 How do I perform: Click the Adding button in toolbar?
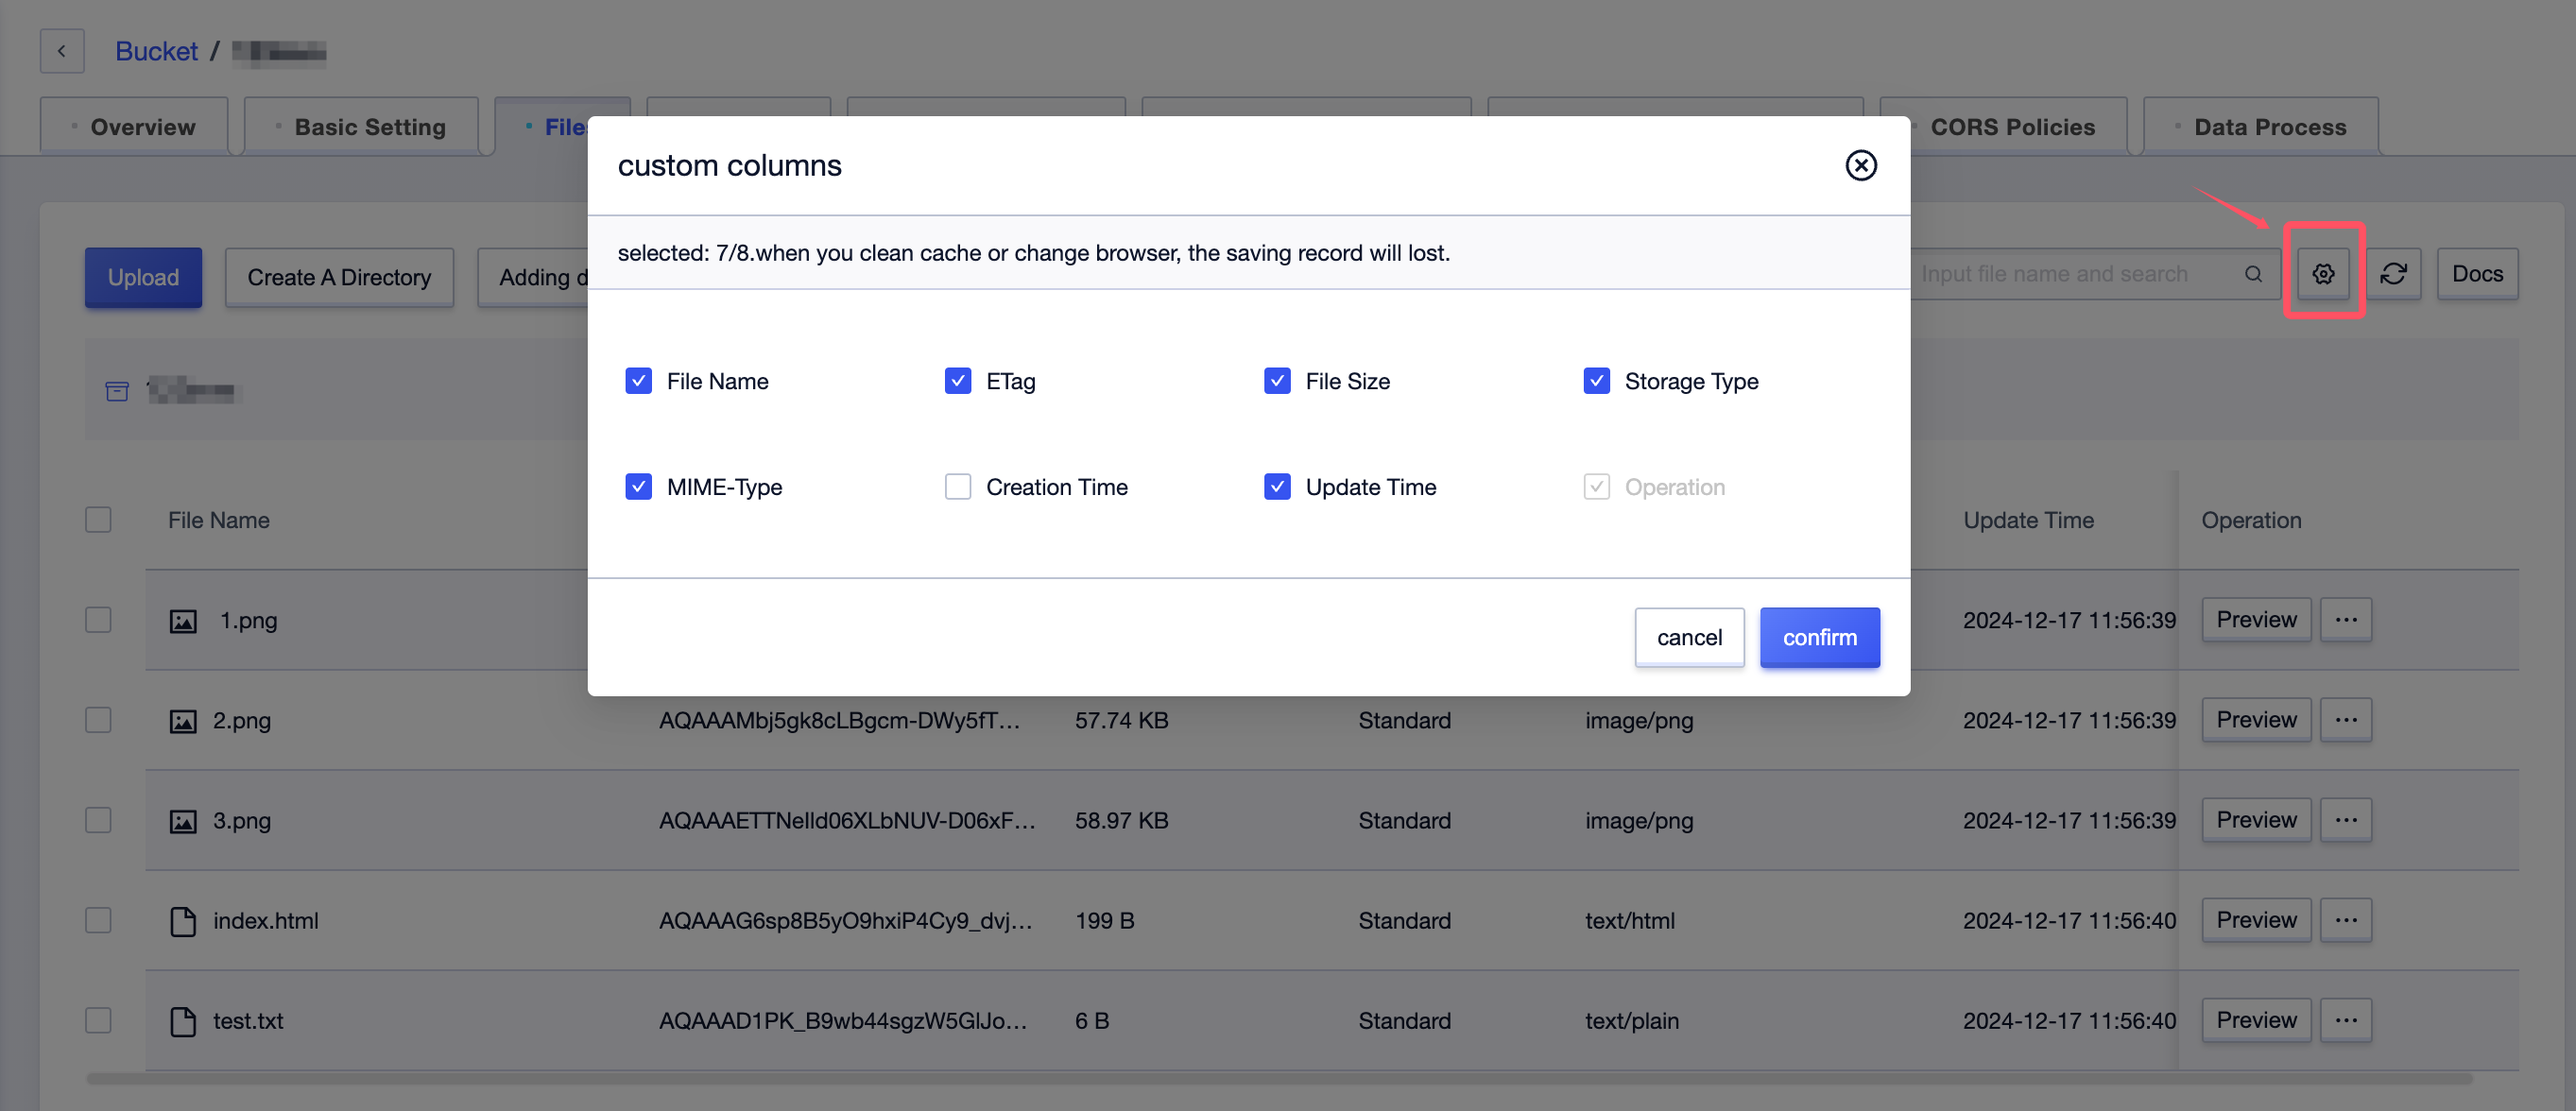point(533,277)
